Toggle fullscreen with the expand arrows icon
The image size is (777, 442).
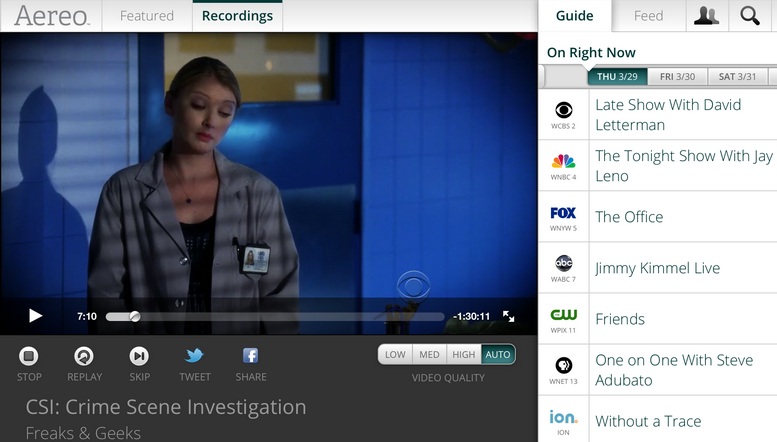click(x=508, y=316)
